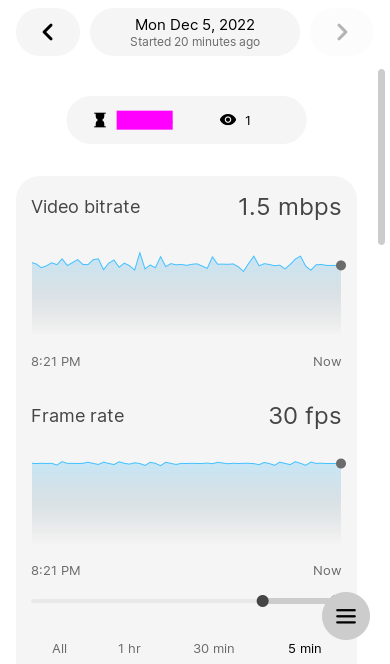Click the time range slider handle
The image size is (390, 664).
263,601
